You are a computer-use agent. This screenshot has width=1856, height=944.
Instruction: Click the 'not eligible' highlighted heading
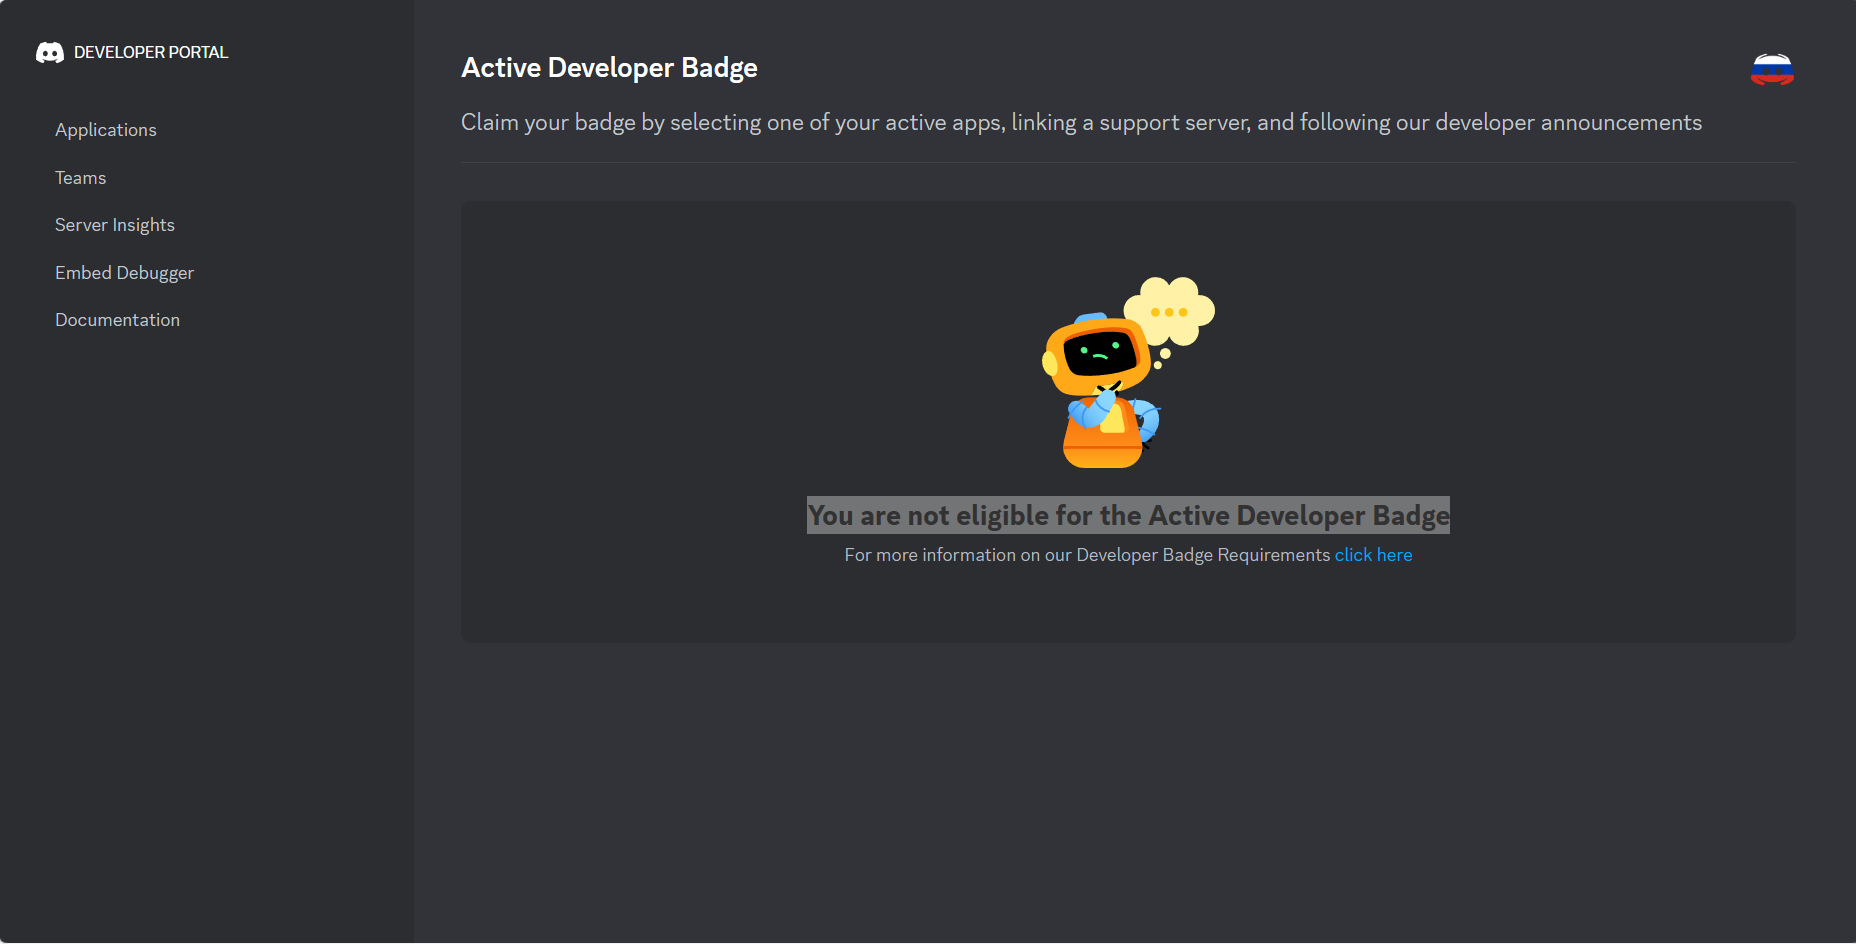[x=1128, y=515]
